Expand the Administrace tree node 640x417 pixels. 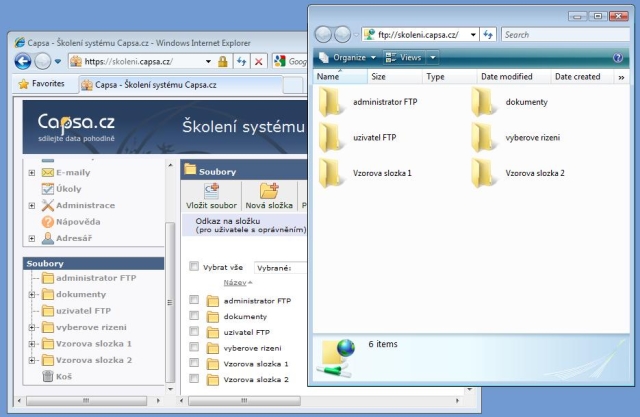32,205
